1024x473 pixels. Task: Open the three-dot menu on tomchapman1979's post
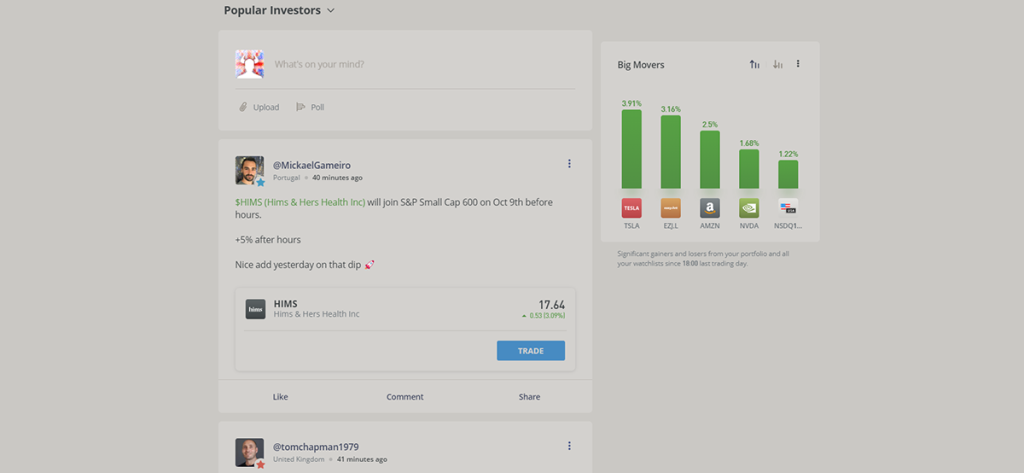569,446
